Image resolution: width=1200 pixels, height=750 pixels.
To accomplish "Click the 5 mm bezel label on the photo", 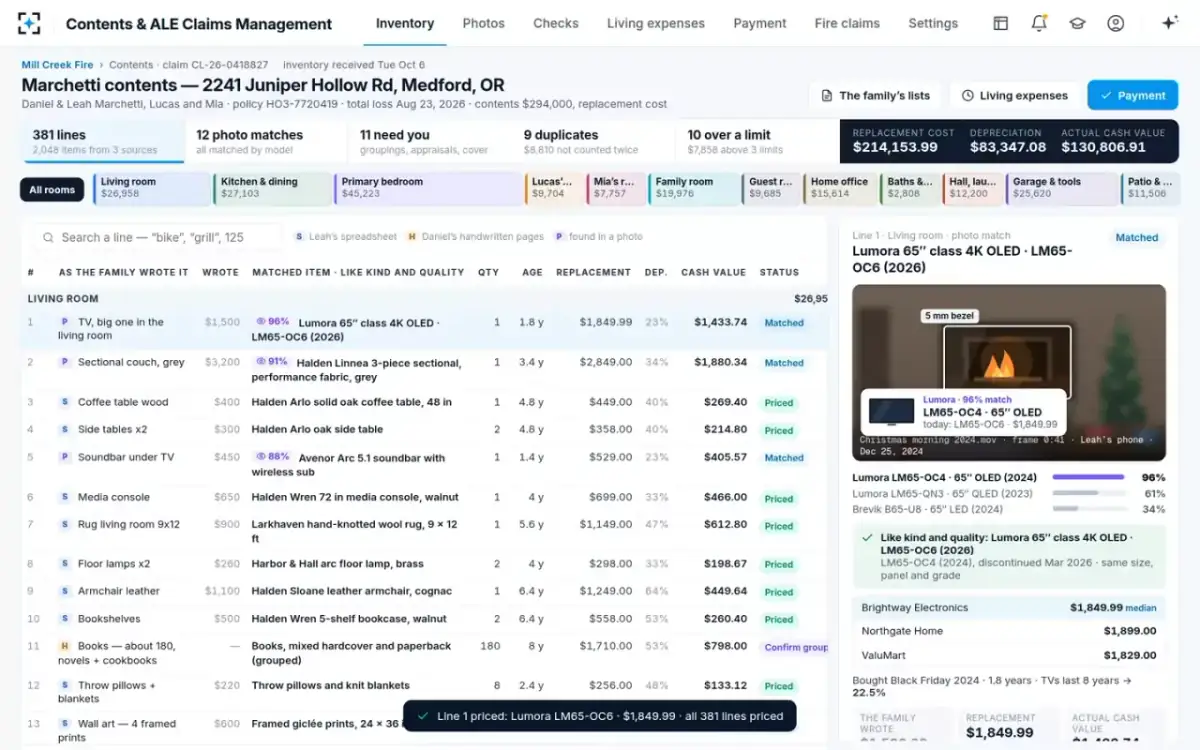I will coord(949,316).
